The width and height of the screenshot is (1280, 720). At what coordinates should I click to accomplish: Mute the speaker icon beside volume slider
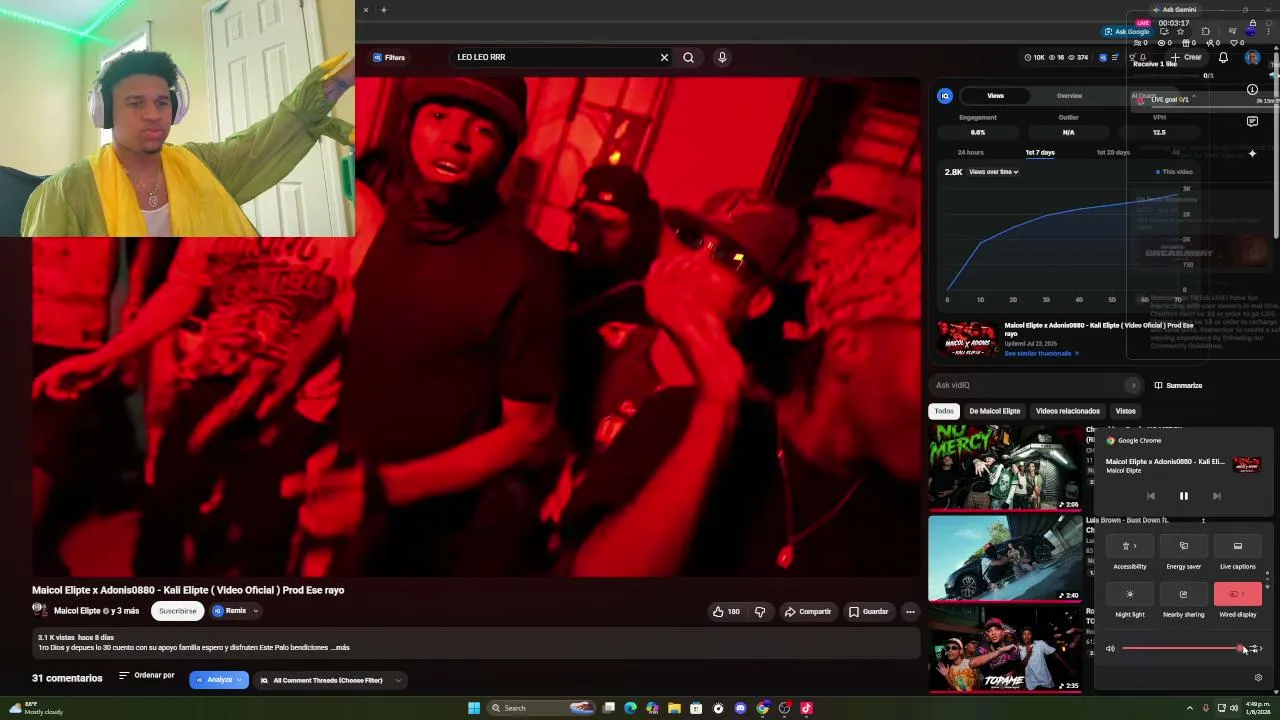point(1110,649)
